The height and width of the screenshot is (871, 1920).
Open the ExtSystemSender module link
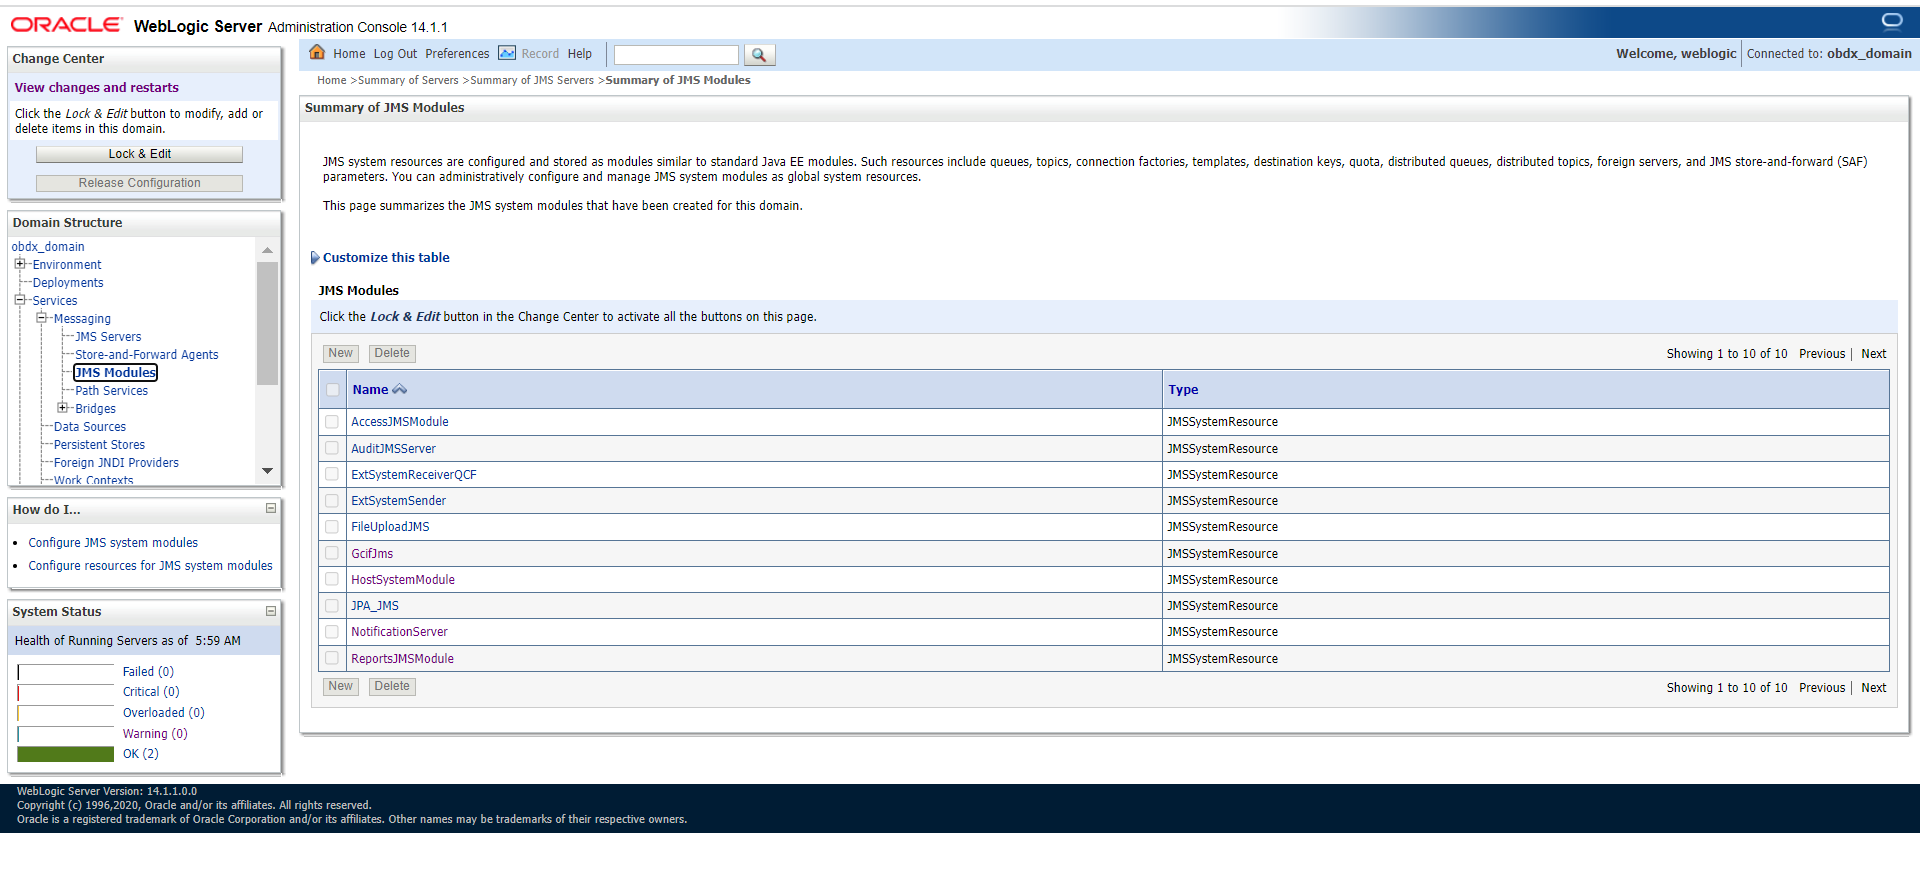point(398,501)
